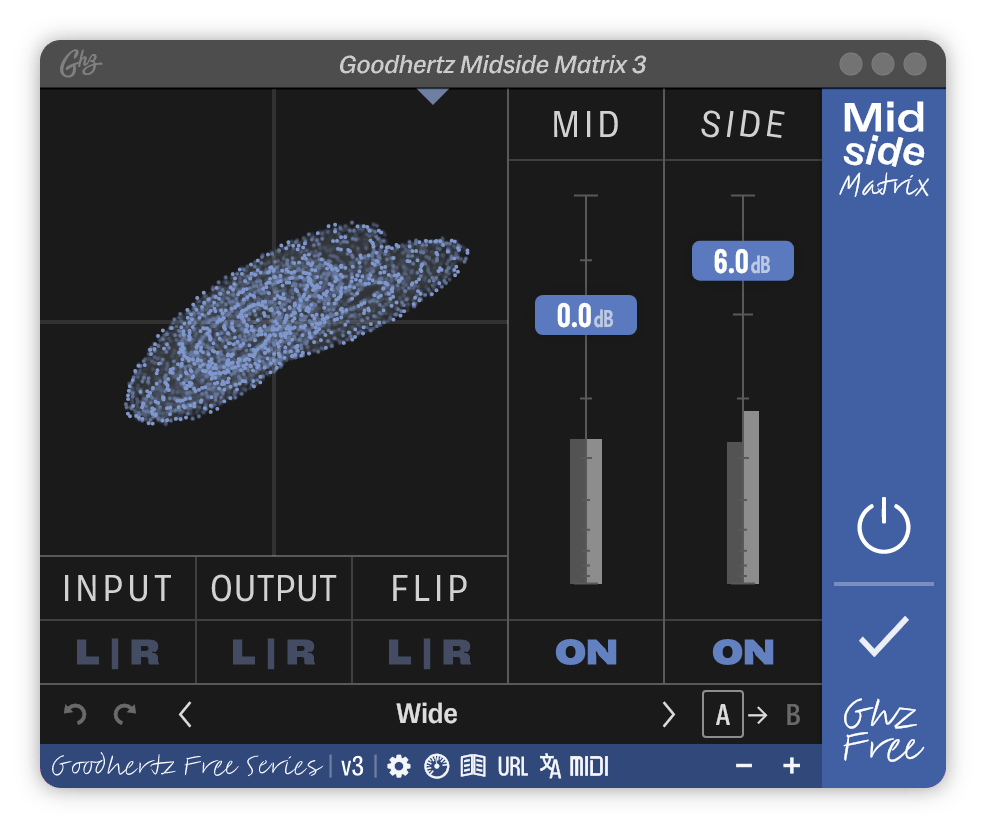This screenshot has height=828, width=986.
Task: Click the 6.0 dB value display
Action: pyautogui.click(x=742, y=260)
